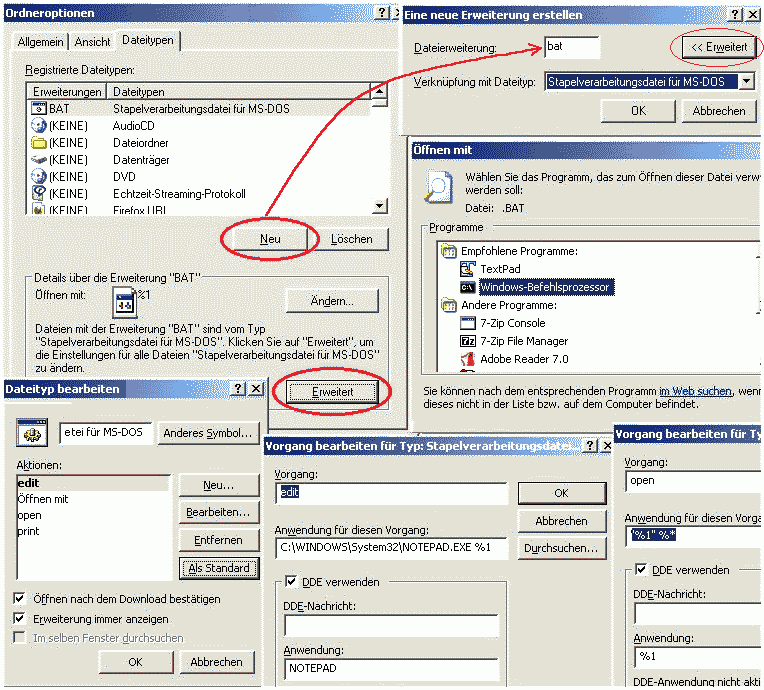Screen dimensions: 764x690
Task: Select the 7-Zip File Manager icon
Action: (468, 341)
